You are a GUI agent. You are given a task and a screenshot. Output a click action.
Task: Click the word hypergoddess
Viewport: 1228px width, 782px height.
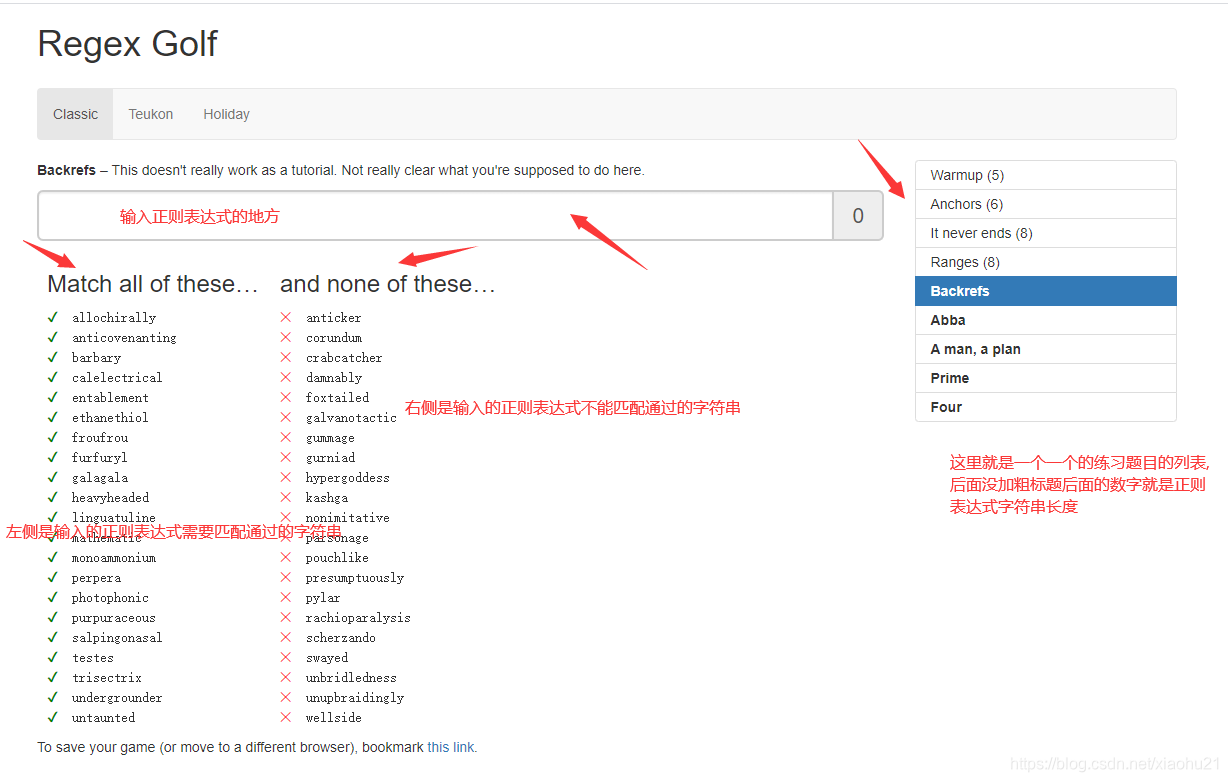point(348,478)
